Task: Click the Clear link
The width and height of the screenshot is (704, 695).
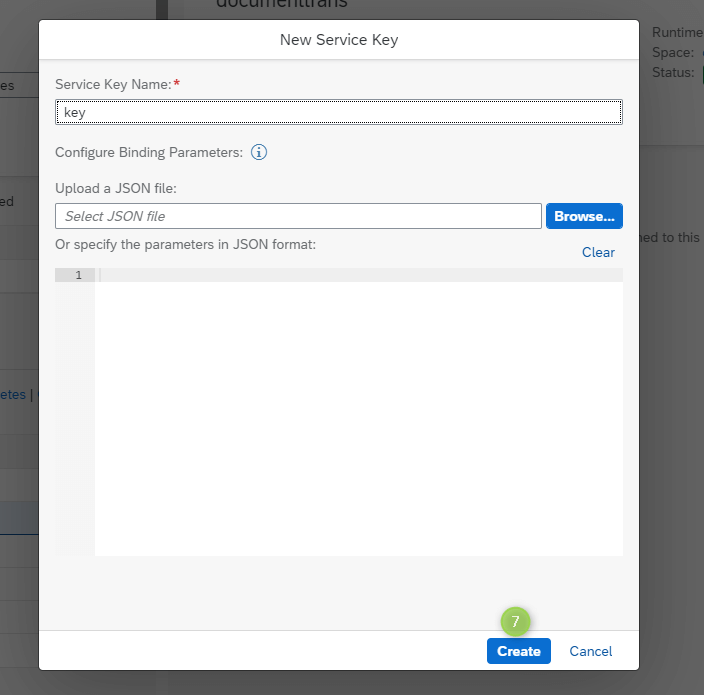Action: click(598, 252)
